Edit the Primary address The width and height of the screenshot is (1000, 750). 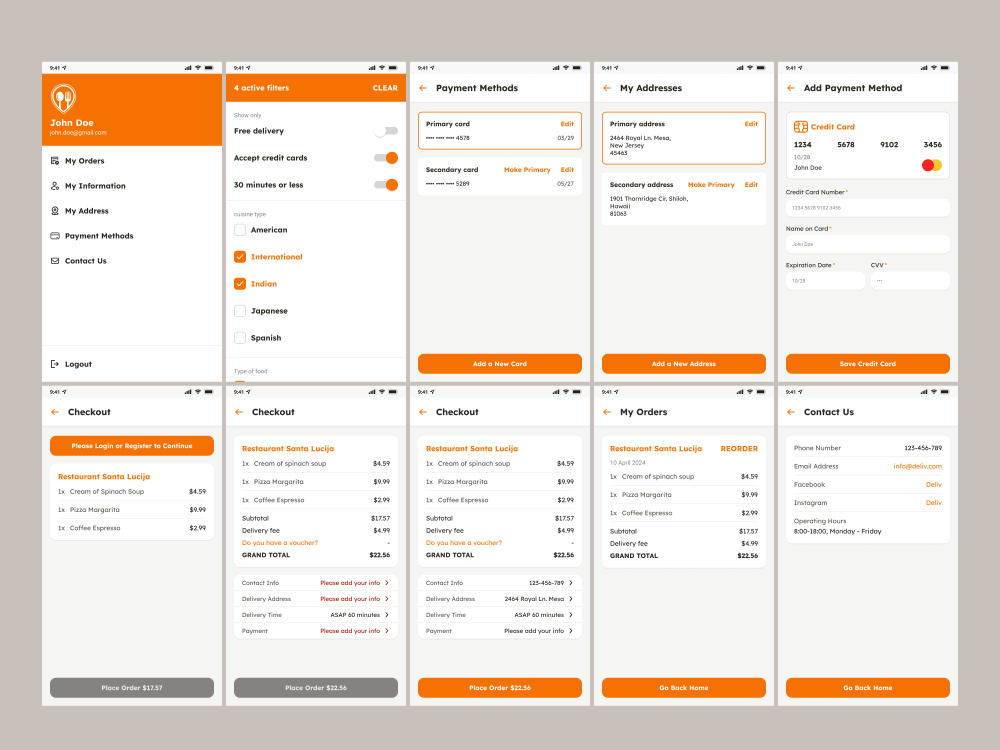(x=751, y=124)
